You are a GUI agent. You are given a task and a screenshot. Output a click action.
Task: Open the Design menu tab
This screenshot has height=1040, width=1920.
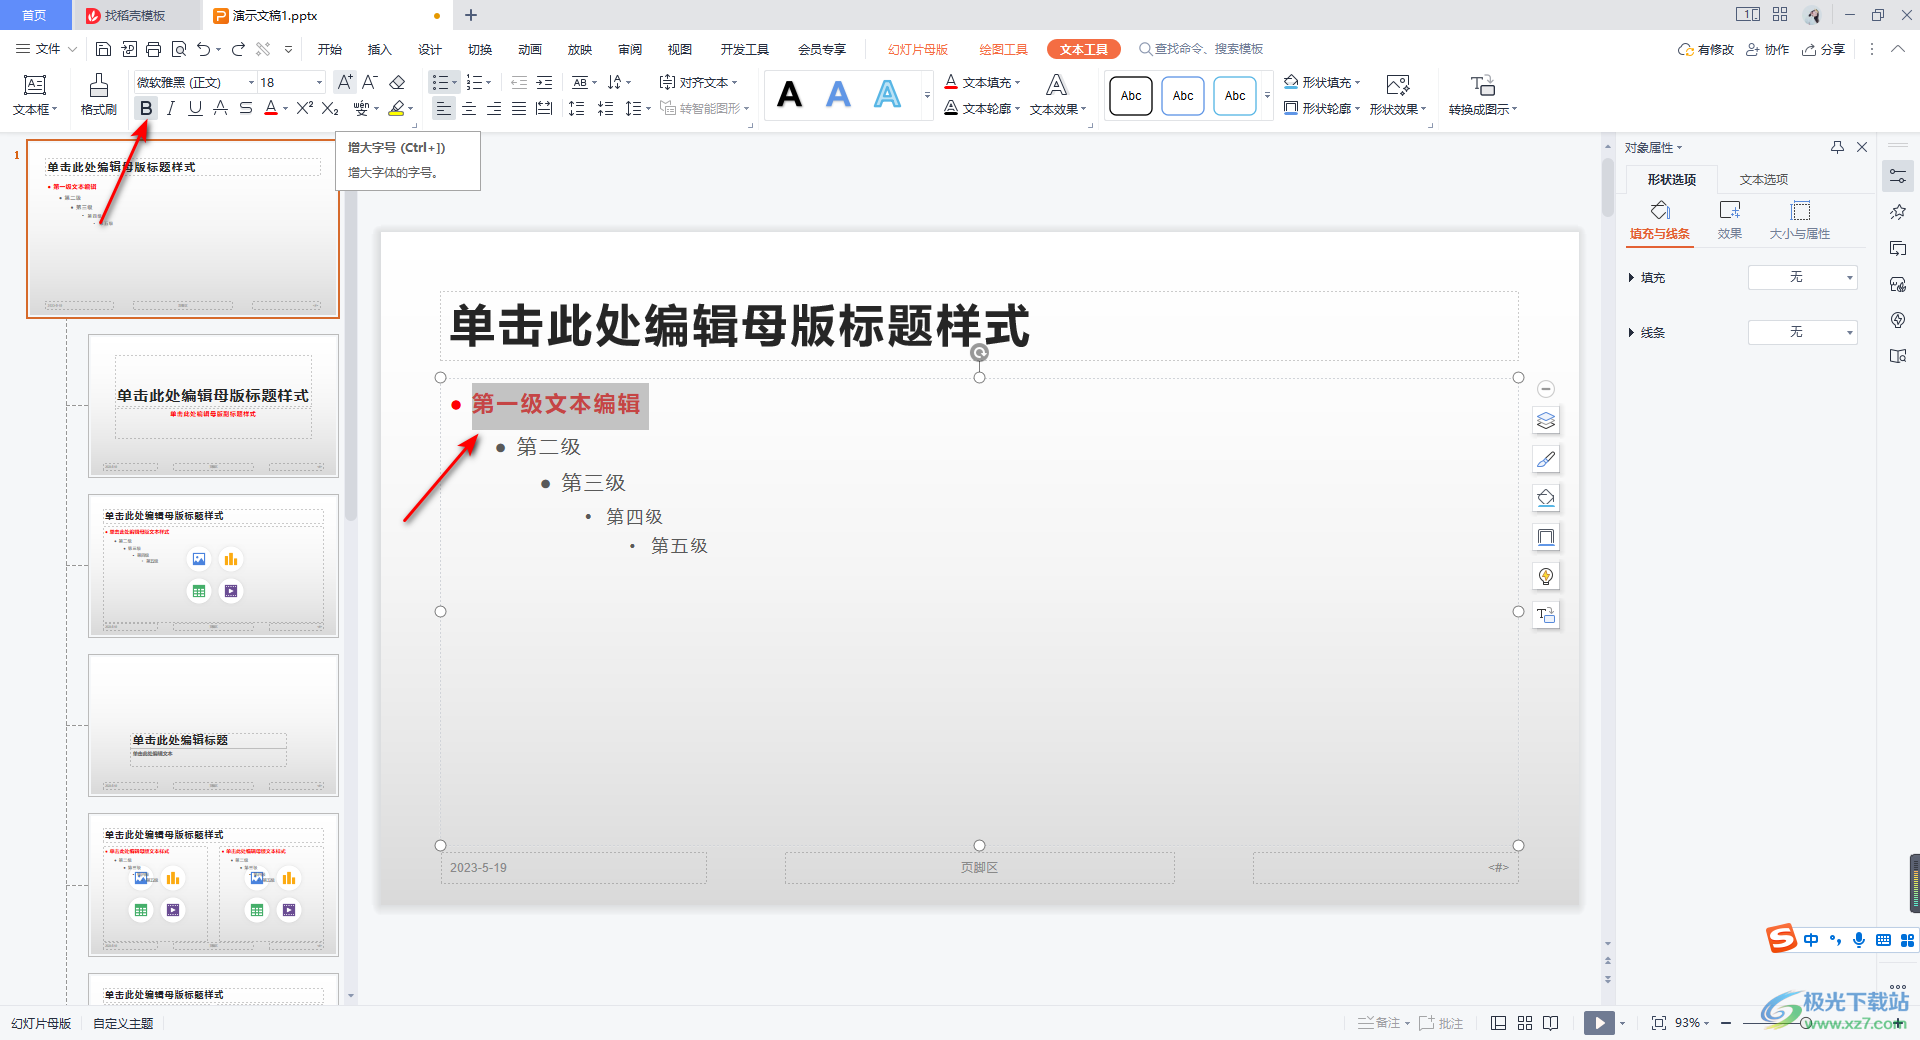[430, 49]
